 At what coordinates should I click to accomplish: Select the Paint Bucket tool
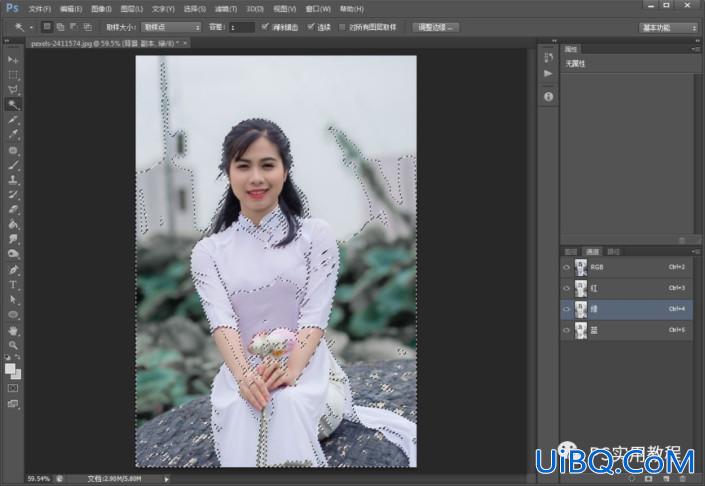click(x=13, y=224)
